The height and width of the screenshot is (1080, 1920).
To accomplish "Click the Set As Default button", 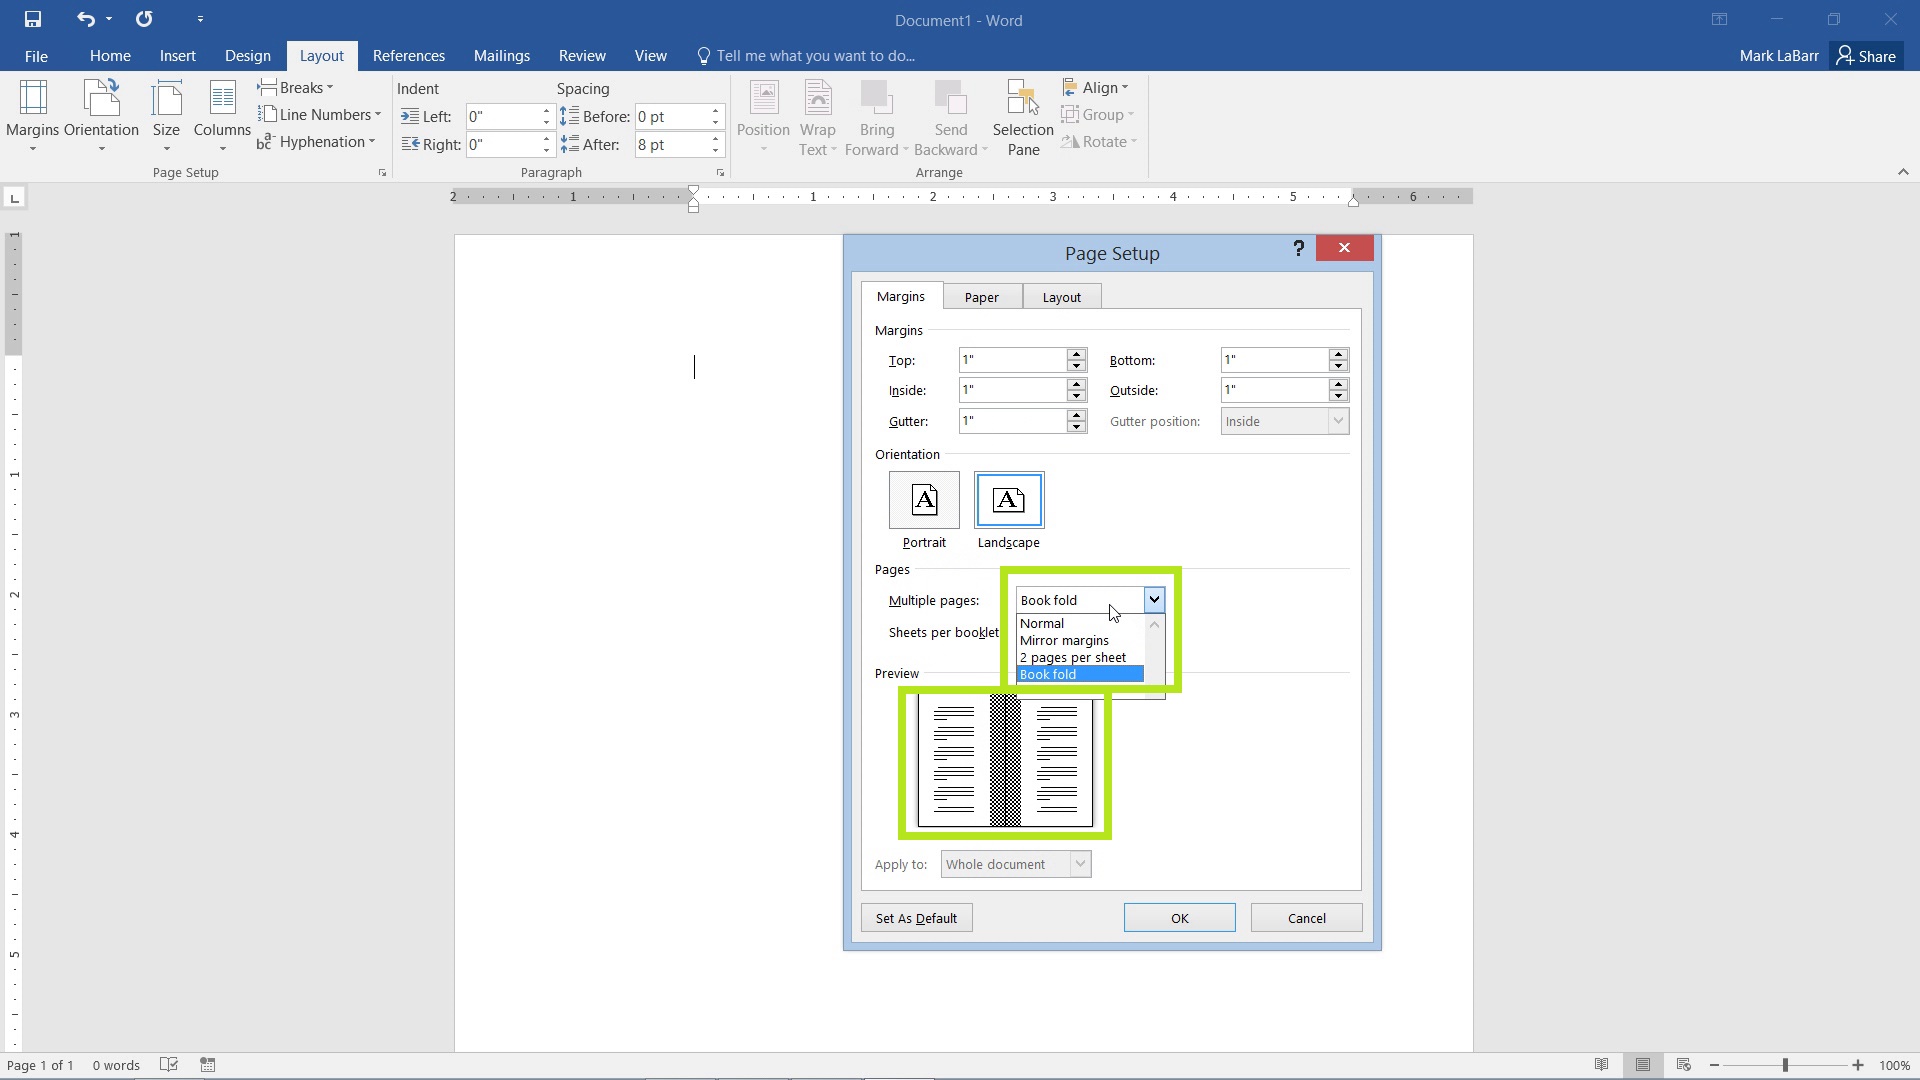I will pyautogui.click(x=916, y=917).
